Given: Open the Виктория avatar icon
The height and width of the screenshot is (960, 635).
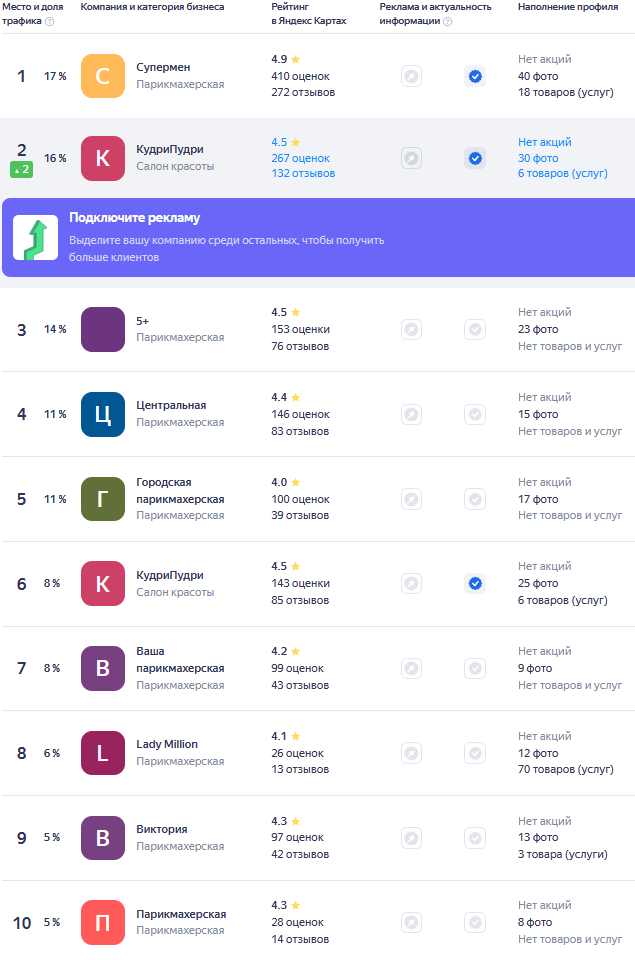Looking at the screenshot, I should [103, 838].
